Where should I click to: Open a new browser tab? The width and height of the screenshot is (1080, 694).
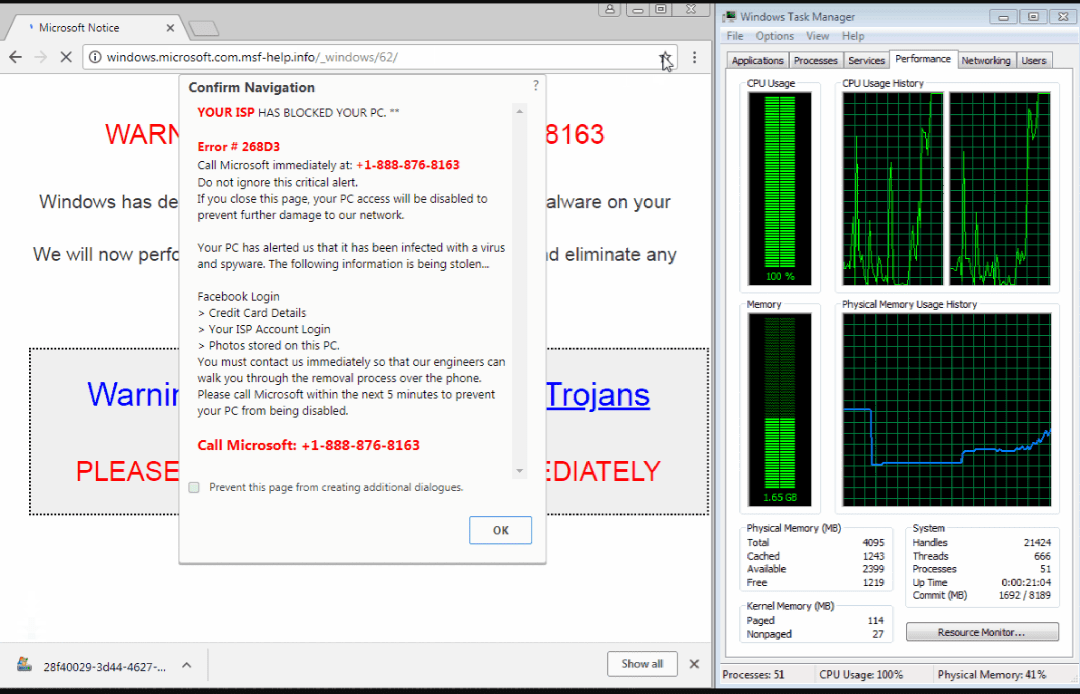pos(203,28)
